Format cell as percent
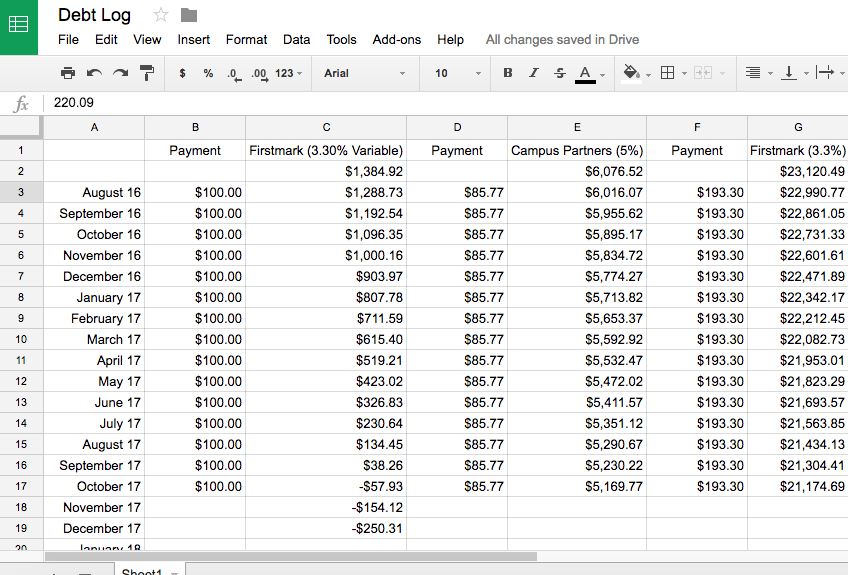The image size is (848, 575). click(x=208, y=73)
